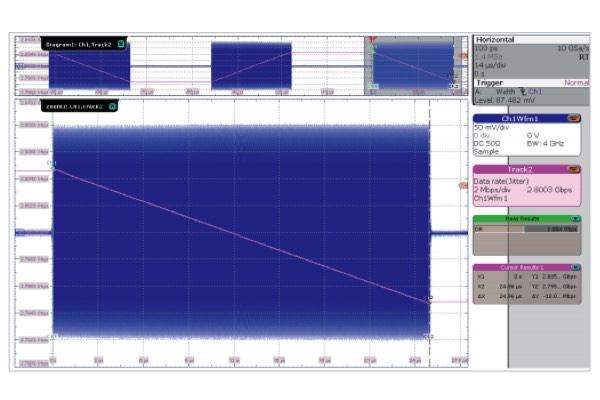The width and height of the screenshot is (600, 400).
Task: Click the orange trigger level marker in zoom
Action: click(463, 186)
